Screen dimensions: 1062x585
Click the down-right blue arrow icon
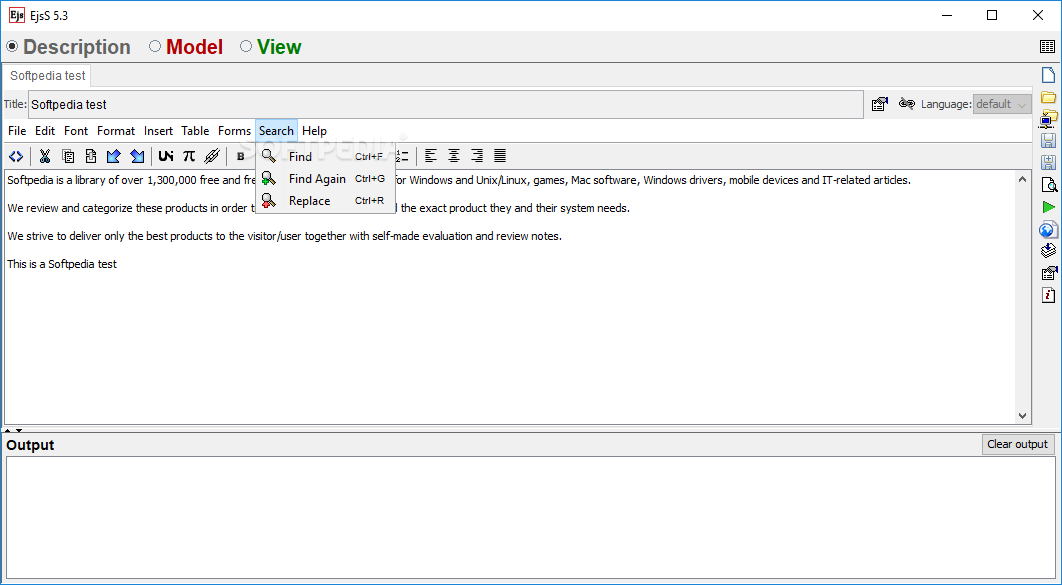point(137,156)
